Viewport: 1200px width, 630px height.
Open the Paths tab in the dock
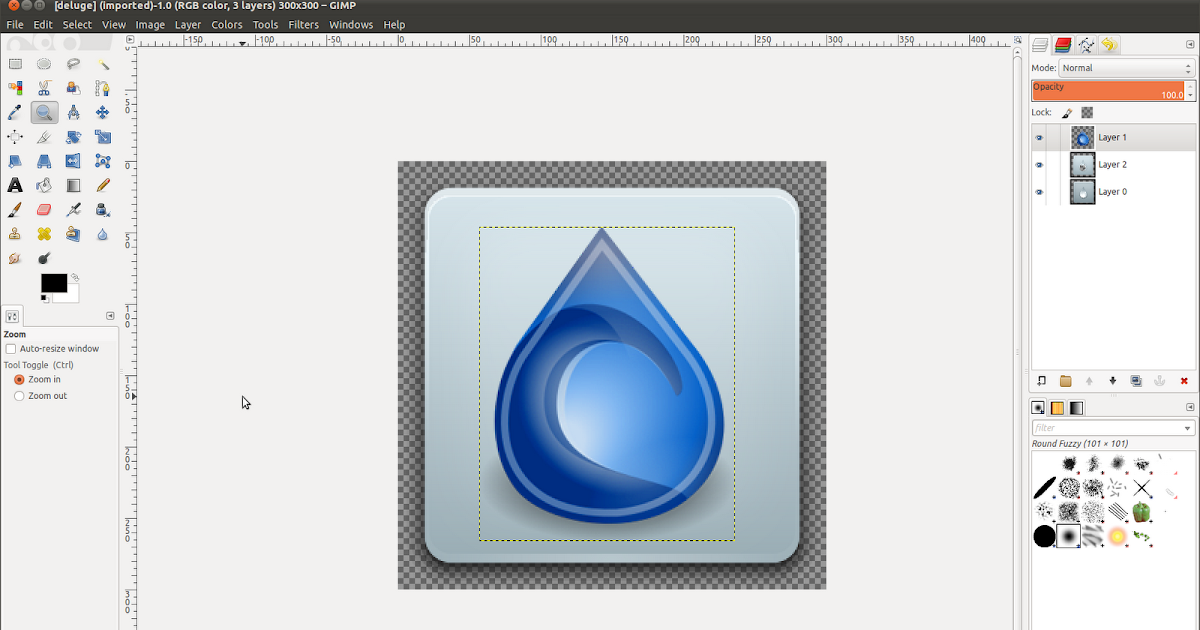point(1086,45)
